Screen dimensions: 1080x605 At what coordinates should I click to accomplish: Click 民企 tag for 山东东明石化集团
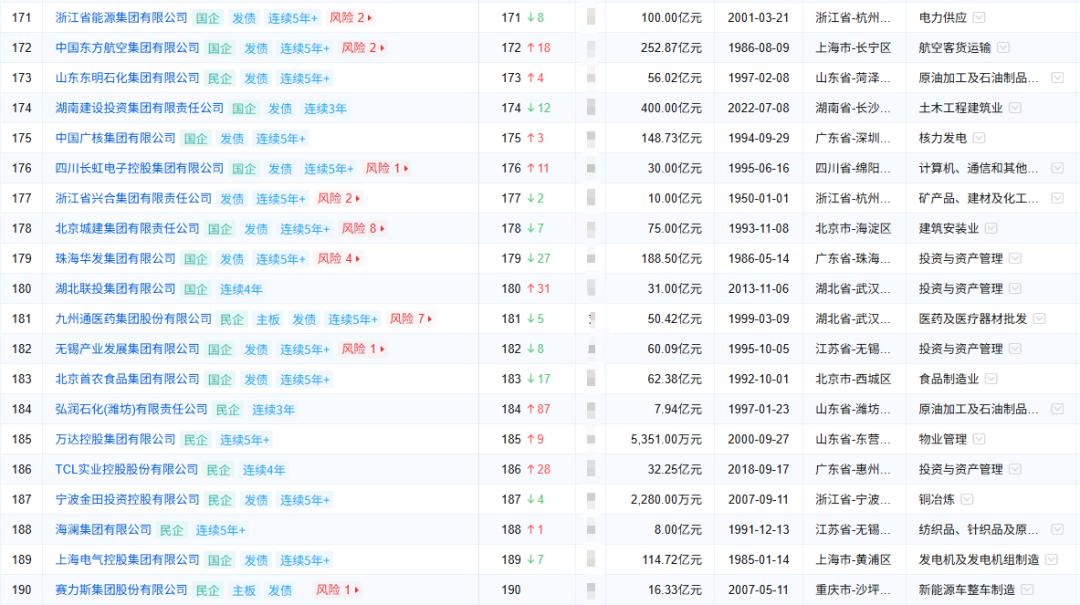pyautogui.click(x=220, y=78)
